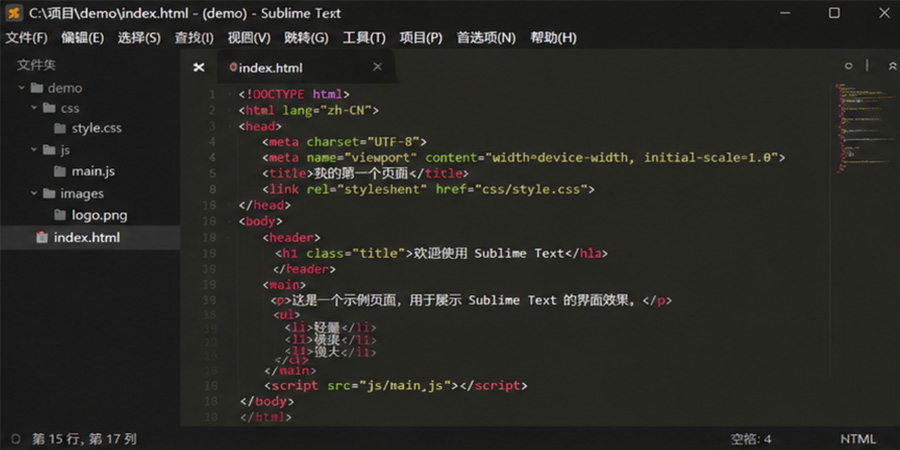Viewport: 900px width, 450px height.
Task: Open the NTML syntax selector in status bar
Action: (858, 440)
